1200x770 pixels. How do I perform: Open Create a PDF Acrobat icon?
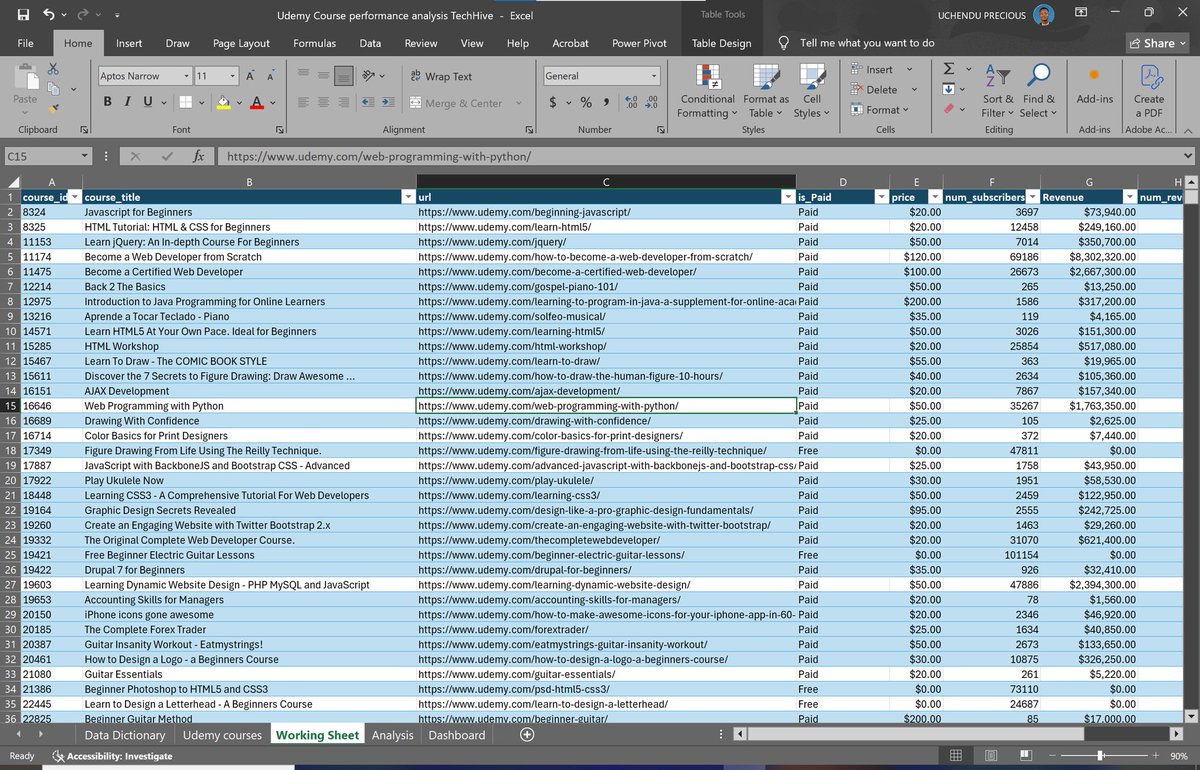tap(1149, 91)
